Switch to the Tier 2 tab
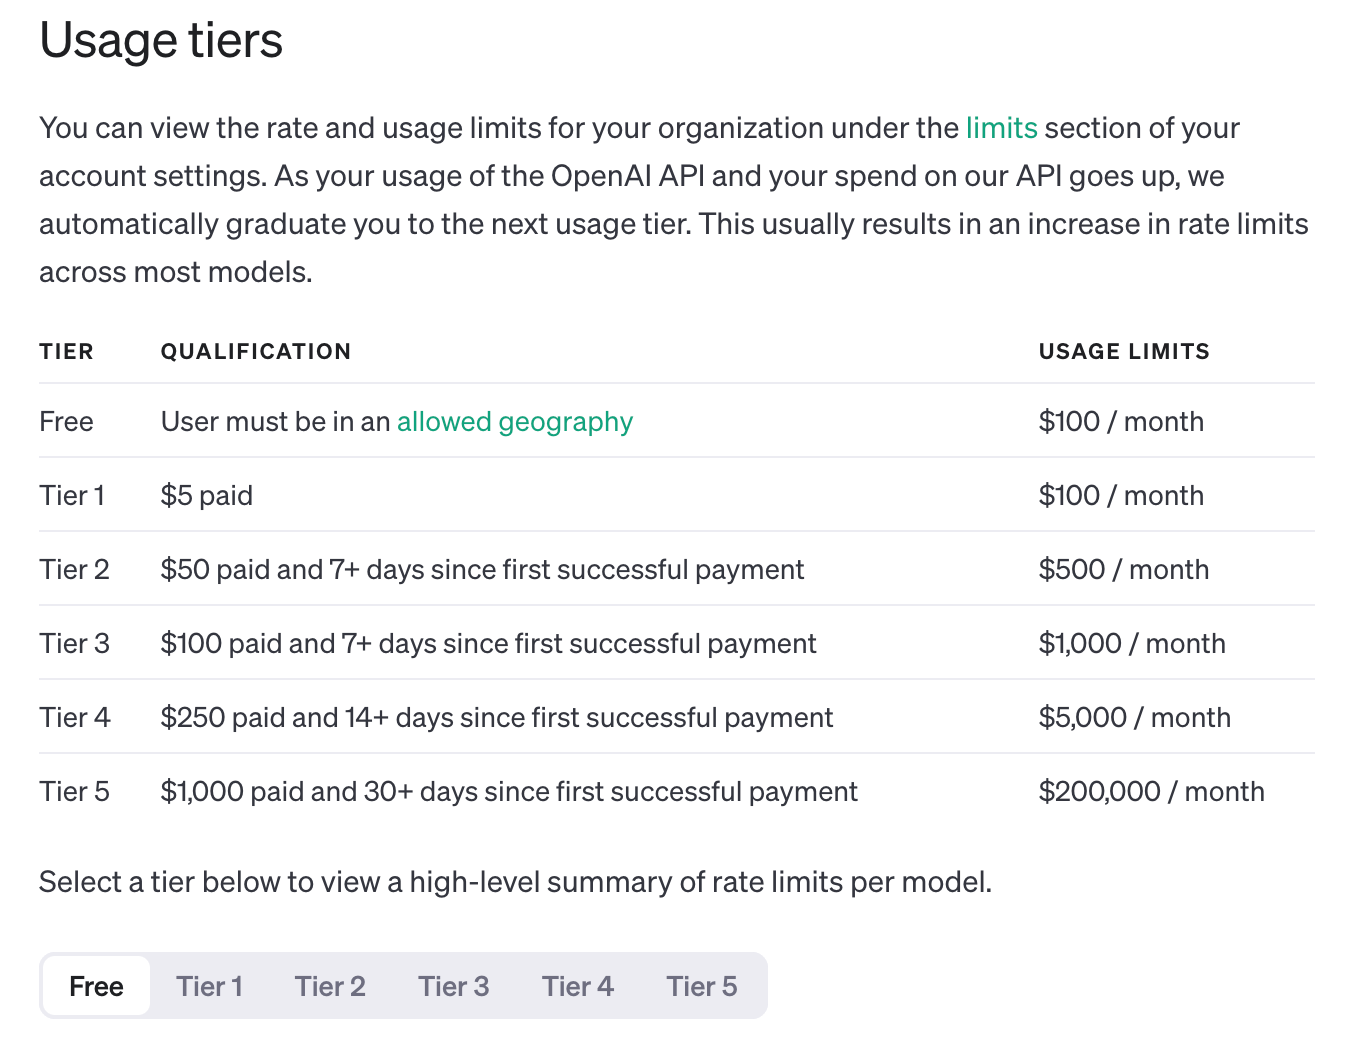 tap(330, 986)
